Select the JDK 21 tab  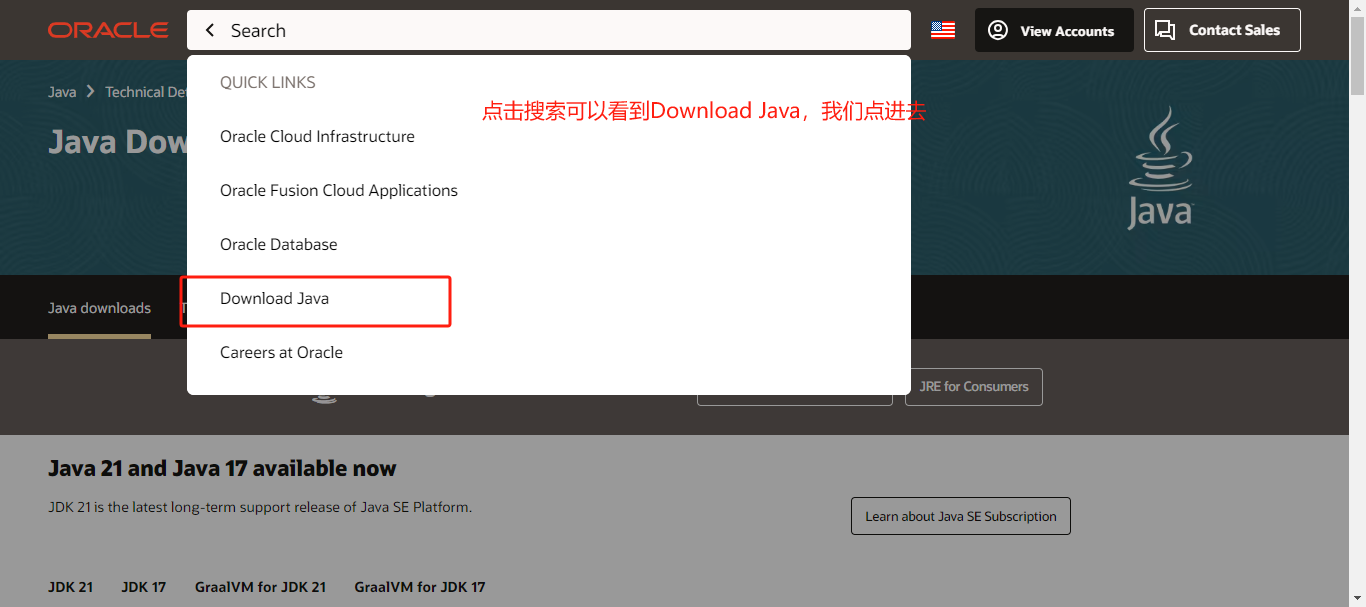coord(70,587)
